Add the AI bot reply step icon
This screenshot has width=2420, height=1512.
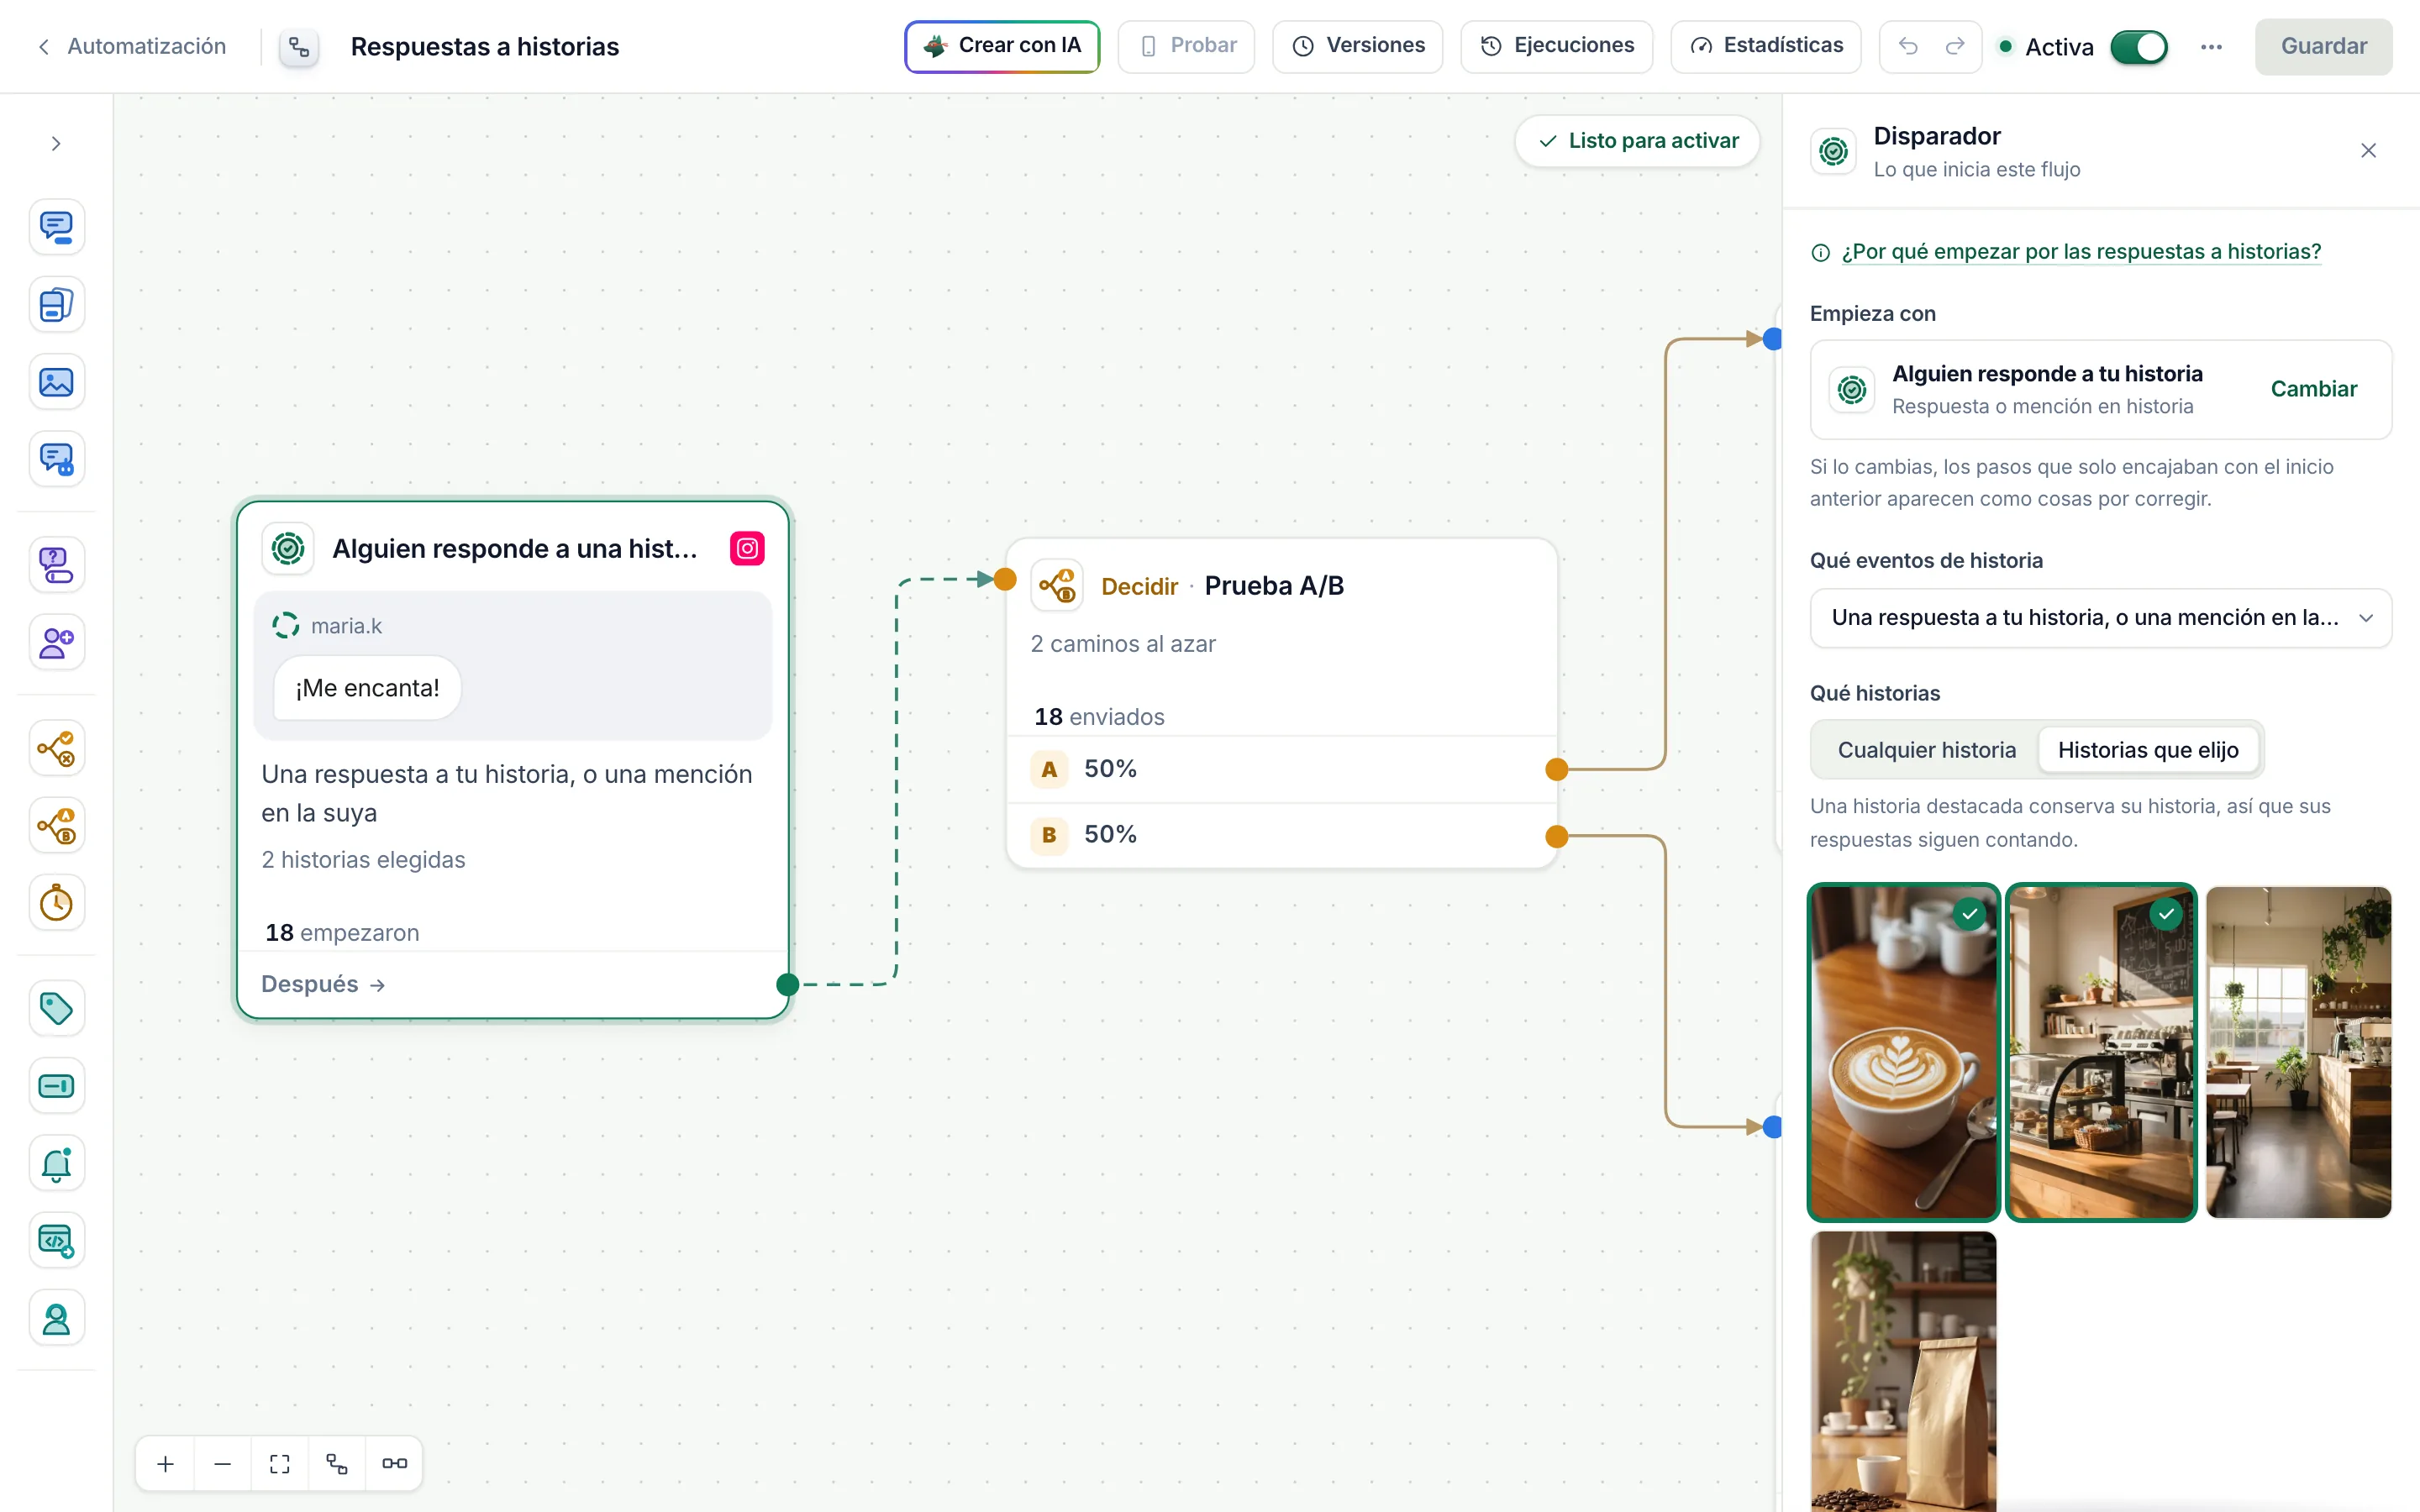click(56, 460)
